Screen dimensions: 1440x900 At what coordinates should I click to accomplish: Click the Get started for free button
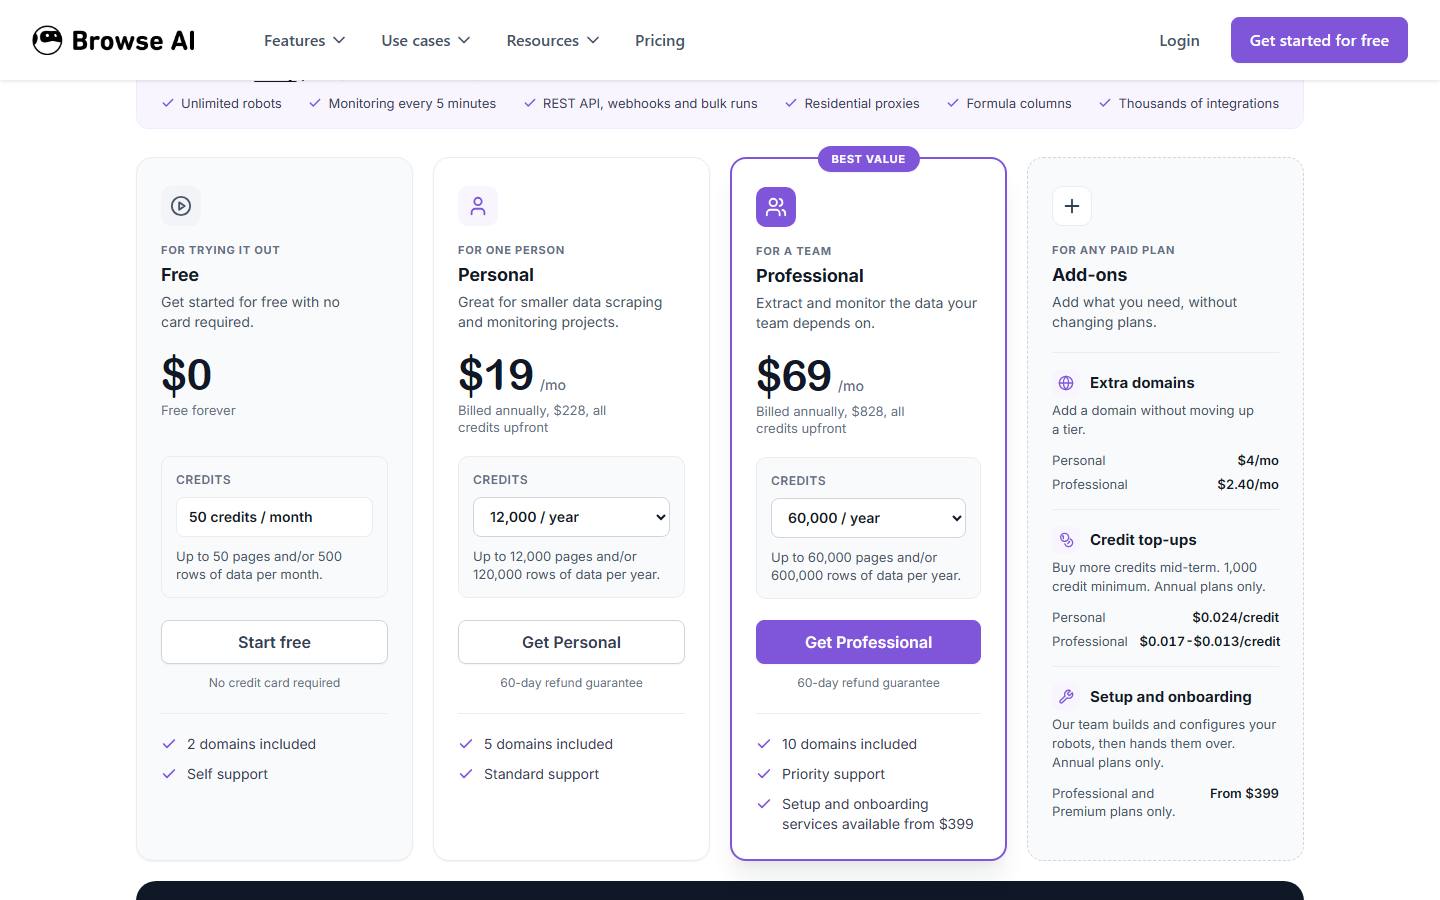tap(1319, 40)
